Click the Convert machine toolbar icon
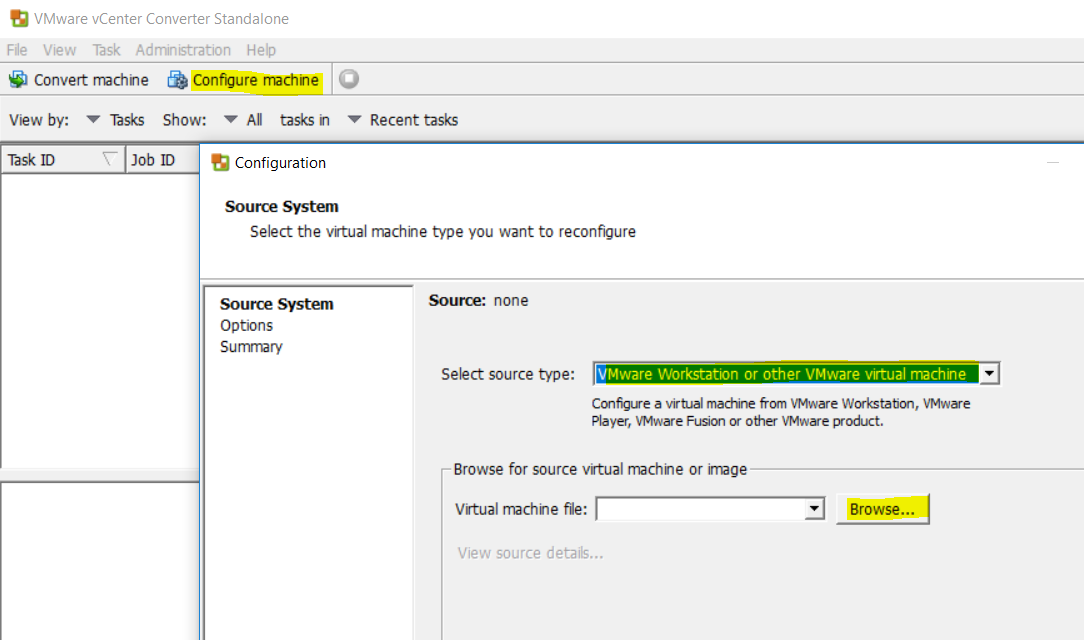Image resolution: width=1084 pixels, height=640 pixels. pyautogui.click(x=18, y=80)
